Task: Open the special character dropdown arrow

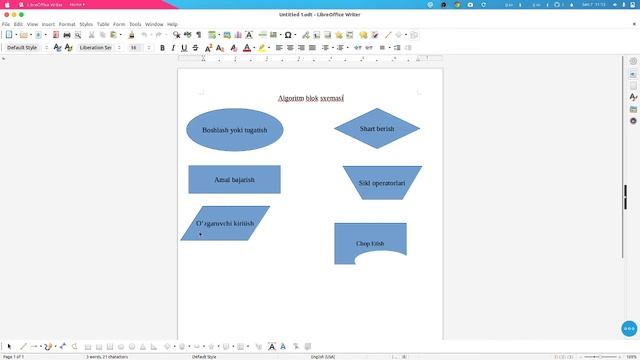Action: [x=295, y=35]
